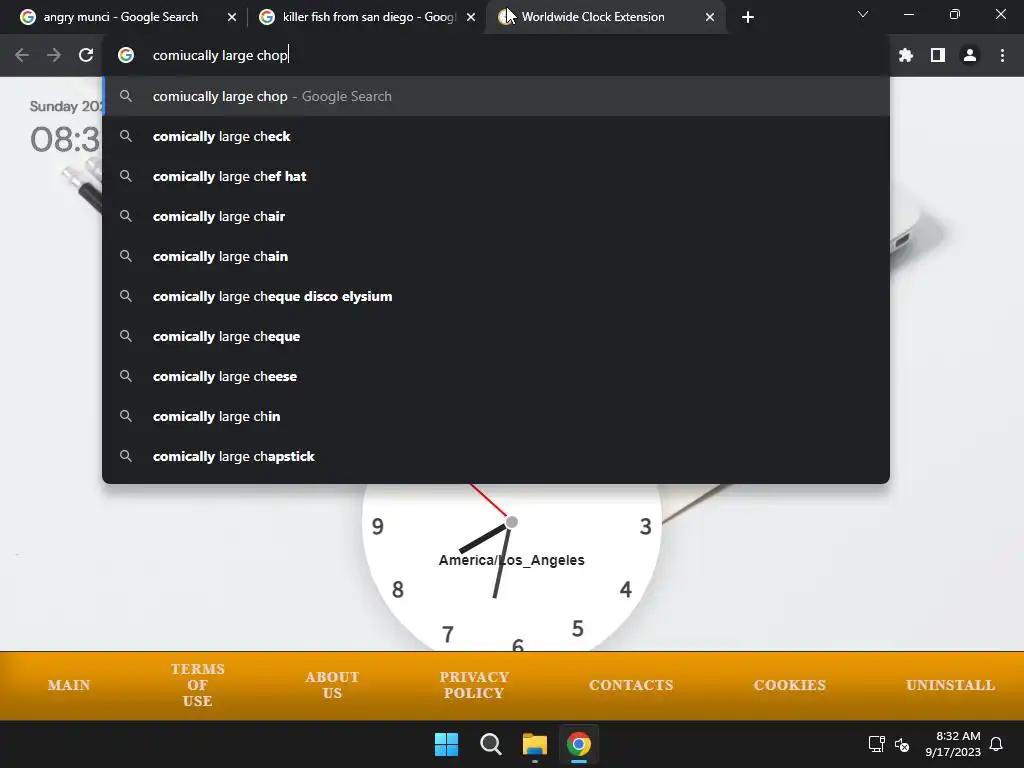The height and width of the screenshot is (768, 1024).
Task: Close the killer fish tab
Action: tap(471, 17)
